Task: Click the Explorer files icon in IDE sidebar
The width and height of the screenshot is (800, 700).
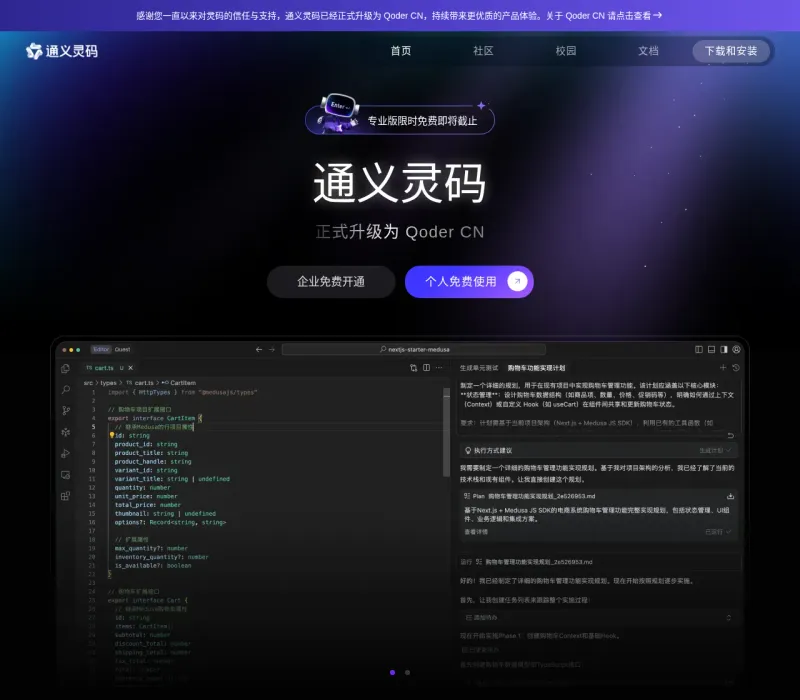Action: 65,368
